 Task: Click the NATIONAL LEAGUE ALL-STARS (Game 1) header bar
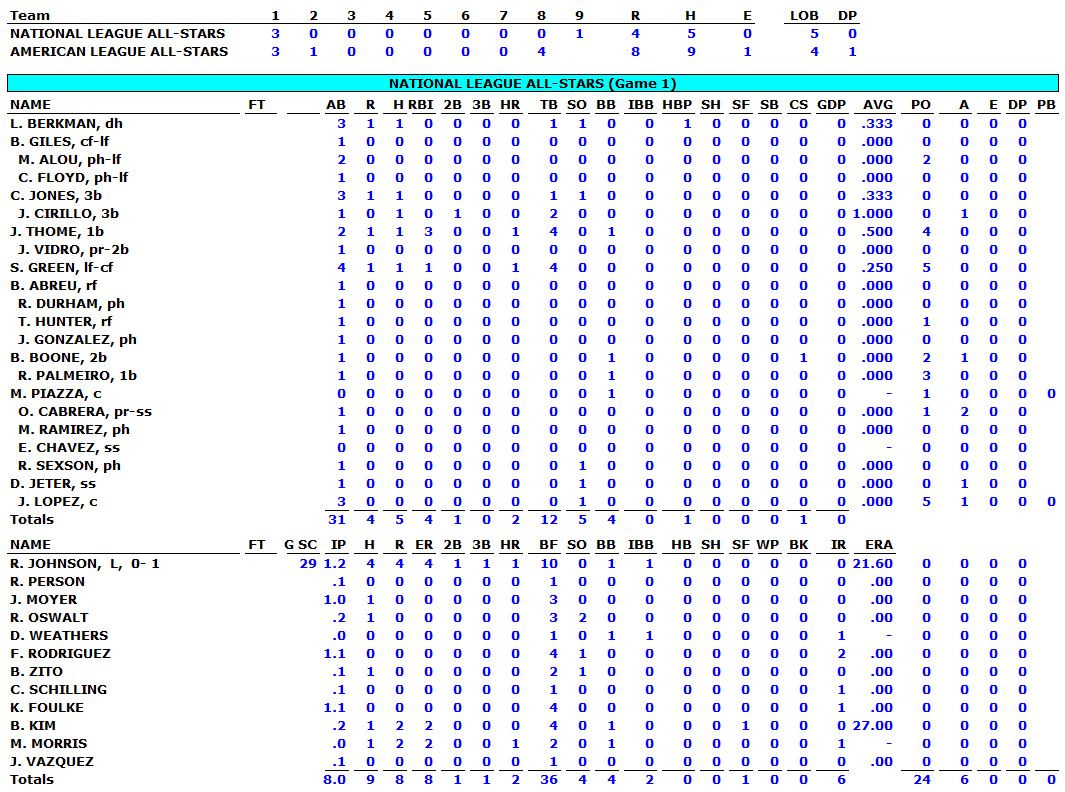(532, 84)
